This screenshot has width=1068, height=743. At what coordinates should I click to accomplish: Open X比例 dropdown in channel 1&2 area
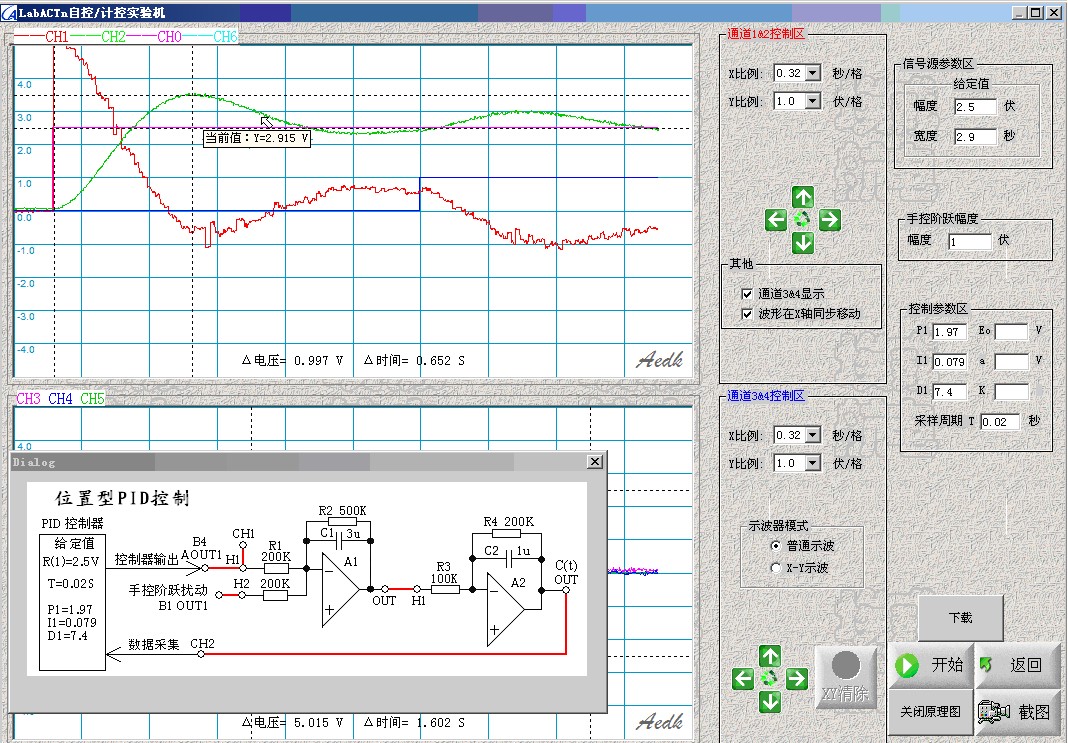(x=812, y=73)
